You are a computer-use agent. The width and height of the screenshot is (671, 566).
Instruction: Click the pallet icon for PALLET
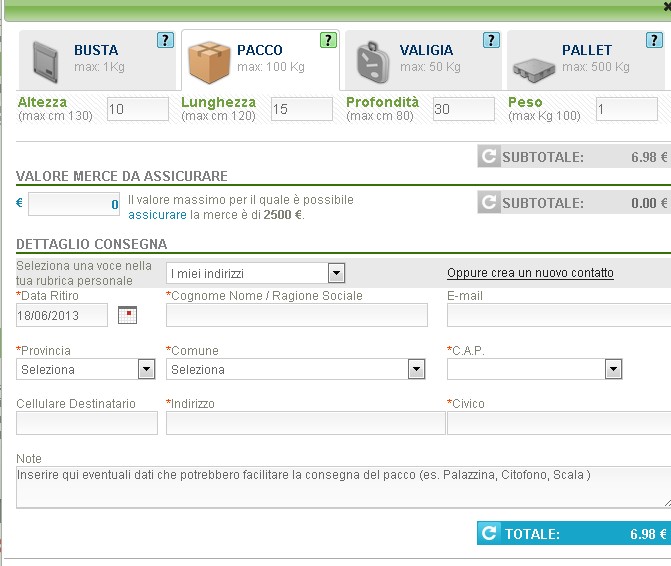[x=534, y=71]
